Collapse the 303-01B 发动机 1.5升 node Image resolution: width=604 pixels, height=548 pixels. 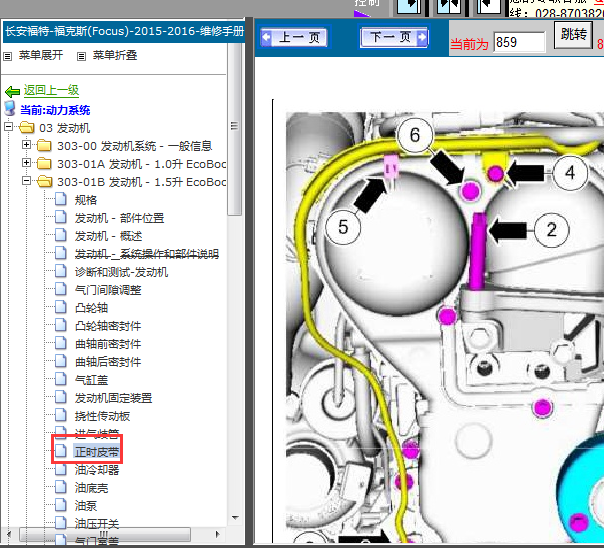click(26, 180)
